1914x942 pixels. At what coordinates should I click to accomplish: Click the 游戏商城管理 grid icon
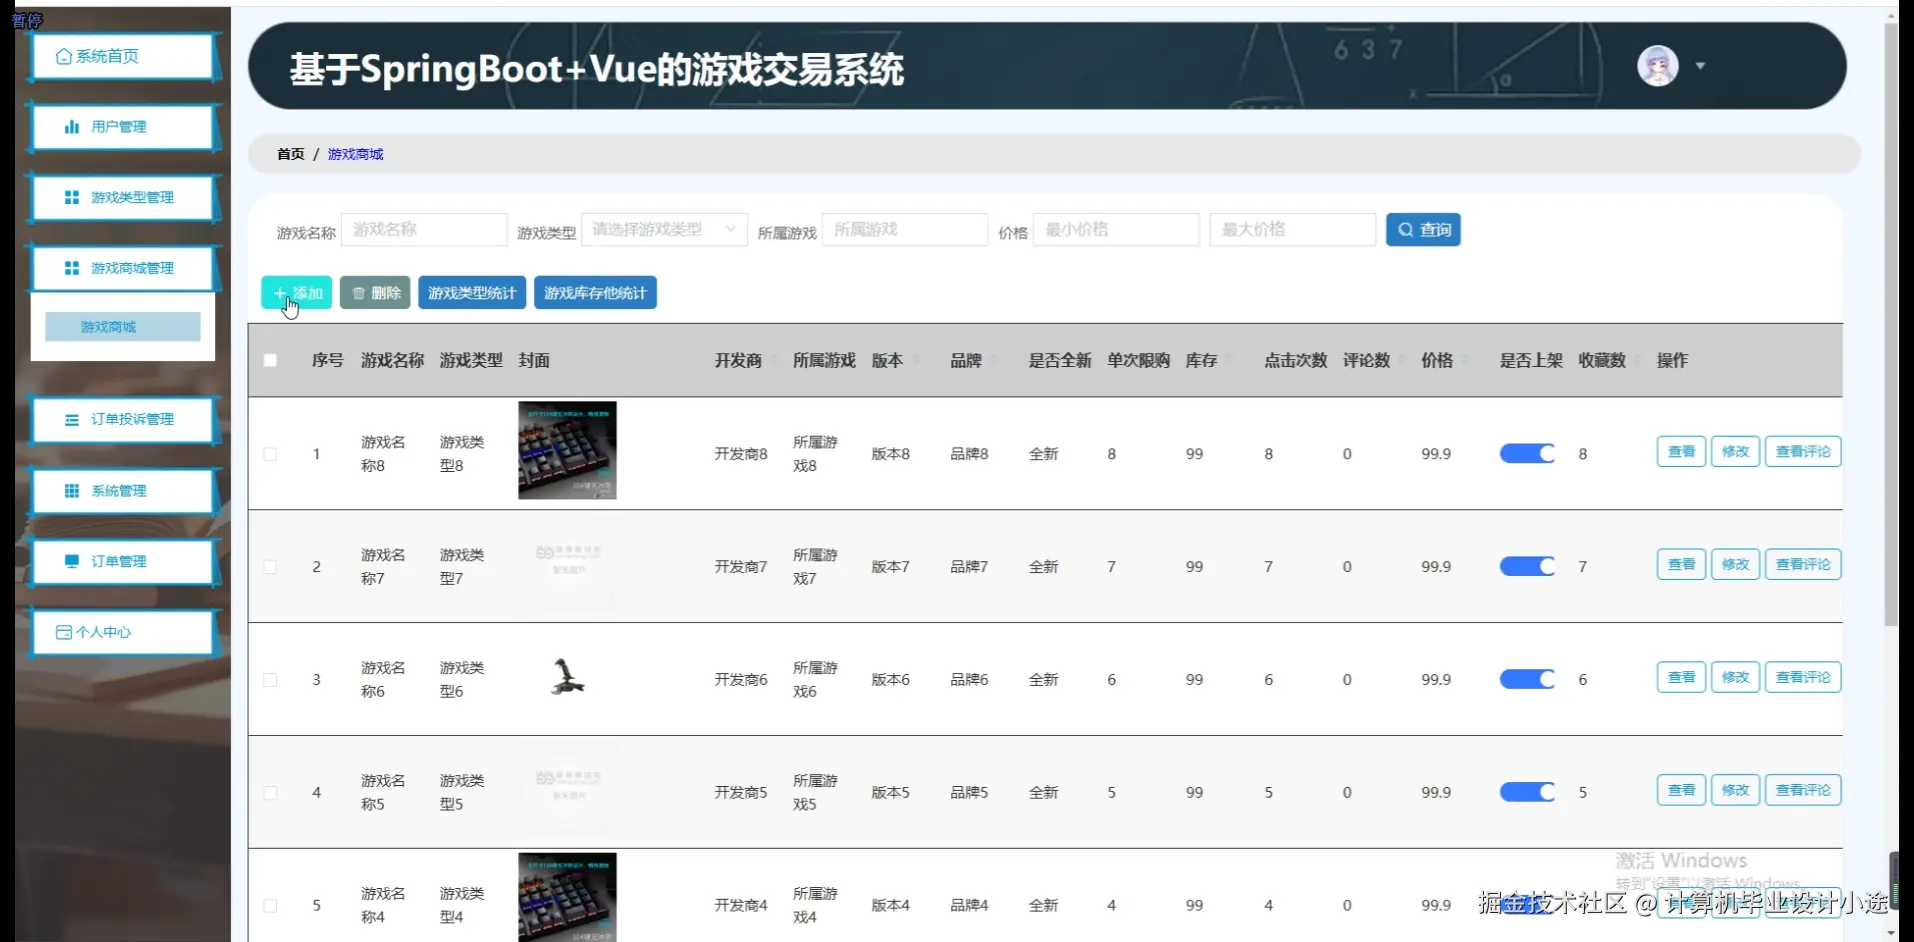(71, 268)
